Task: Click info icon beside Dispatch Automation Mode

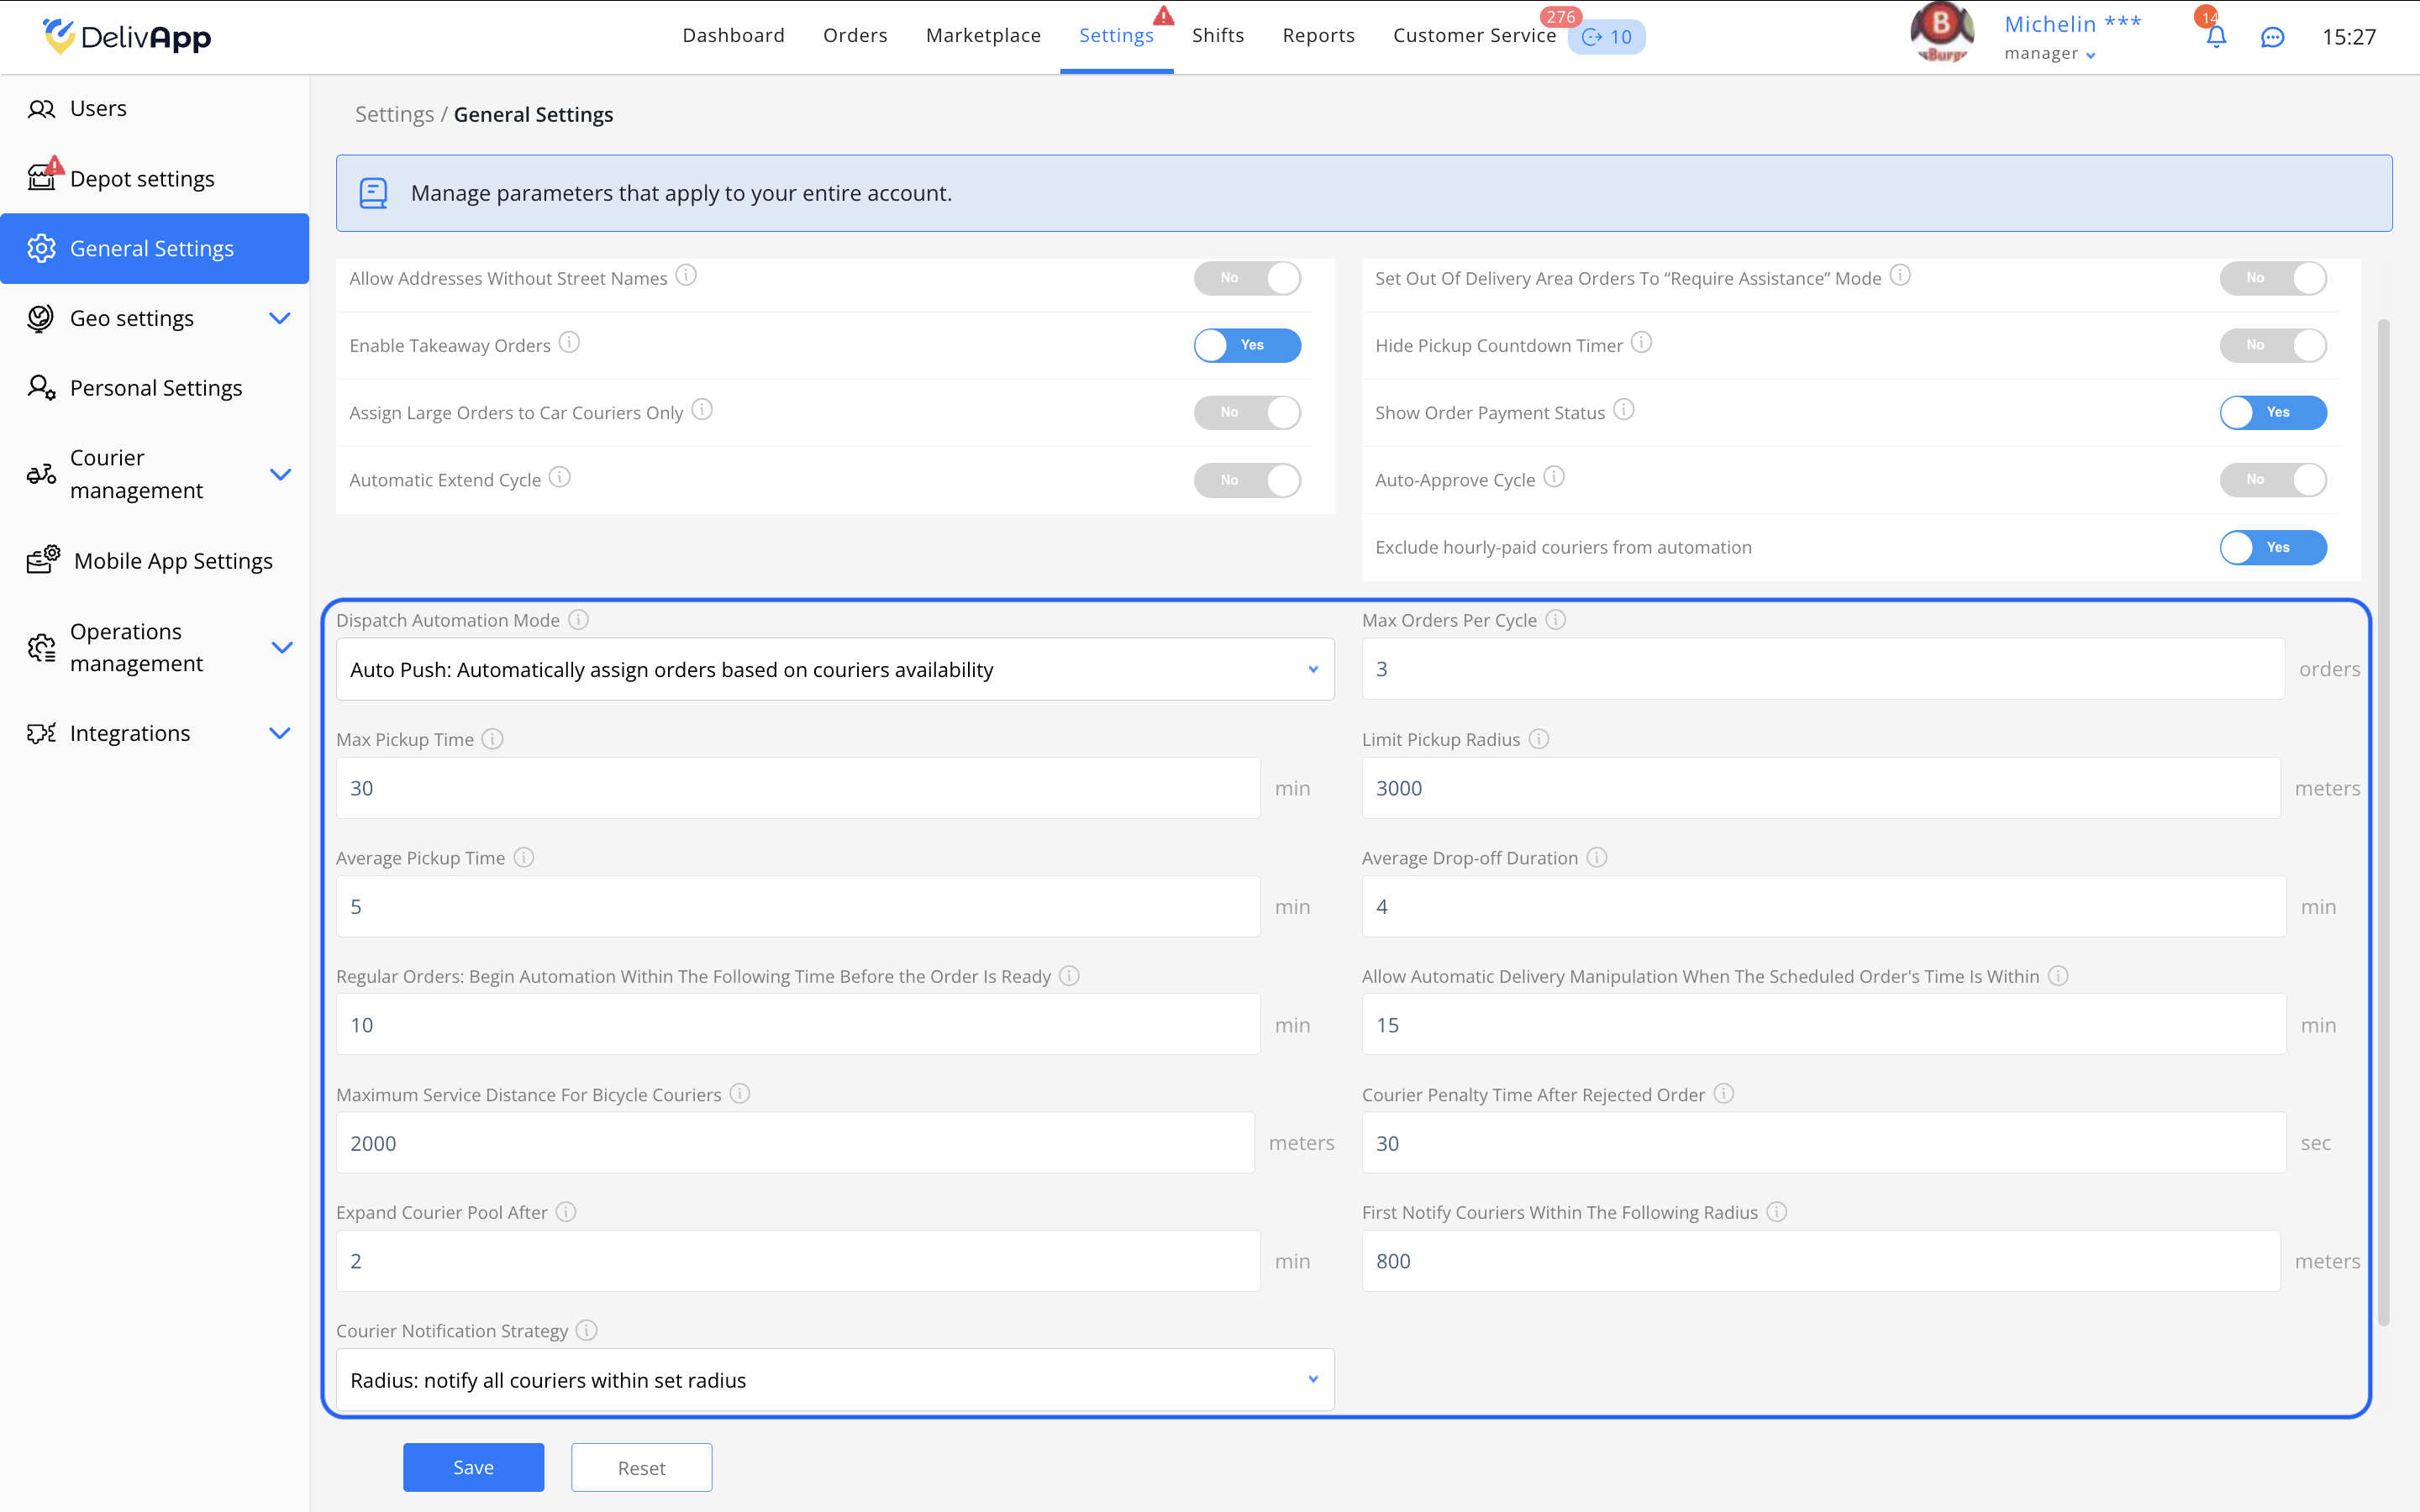Action: tap(578, 620)
